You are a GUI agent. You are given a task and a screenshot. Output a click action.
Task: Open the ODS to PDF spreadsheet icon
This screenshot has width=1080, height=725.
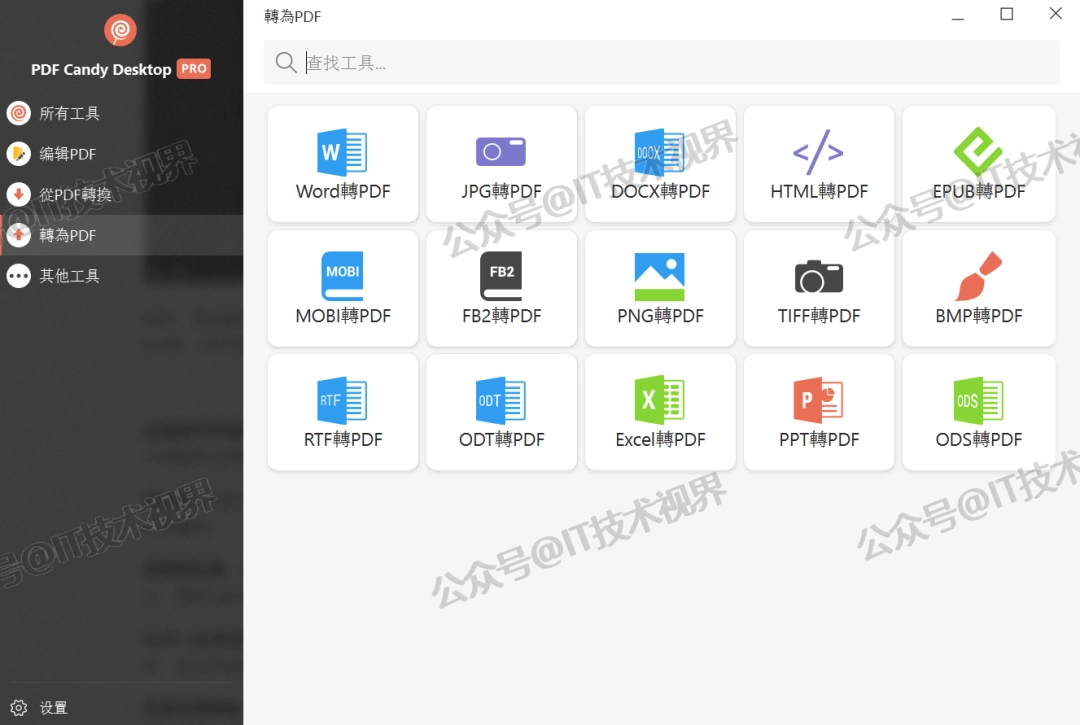[978, 399]
